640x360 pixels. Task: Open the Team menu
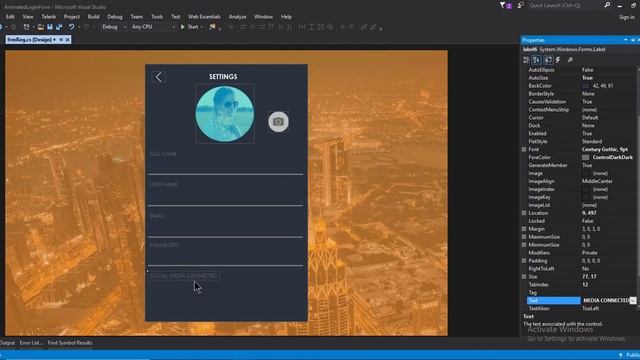(x=137, y=17)
